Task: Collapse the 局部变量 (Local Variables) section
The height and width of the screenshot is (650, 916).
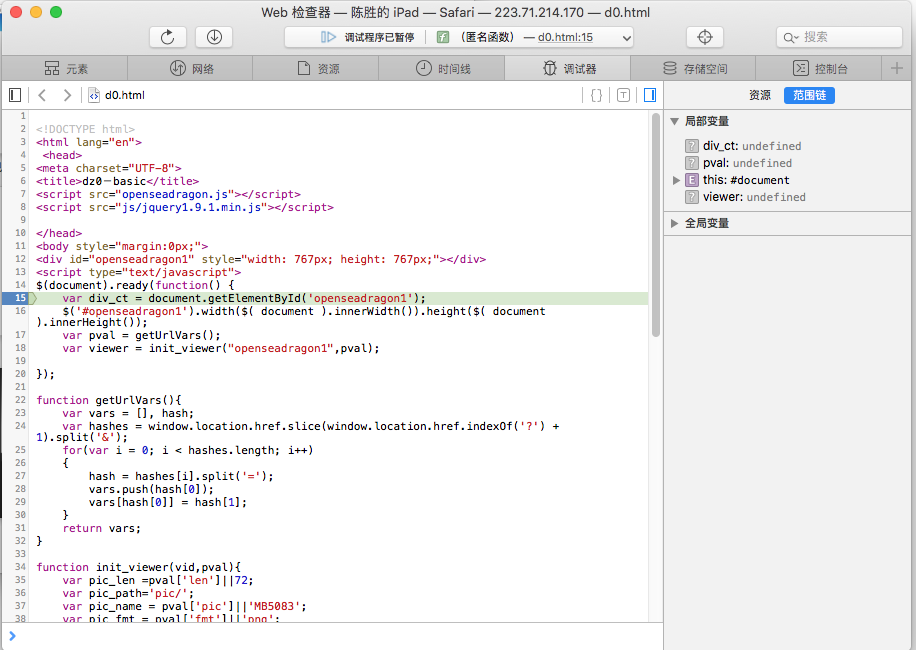Action: point(674,121)
